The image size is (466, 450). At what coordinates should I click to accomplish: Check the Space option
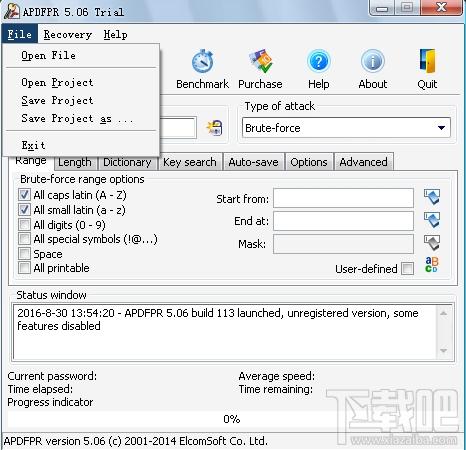coord(24,253)
